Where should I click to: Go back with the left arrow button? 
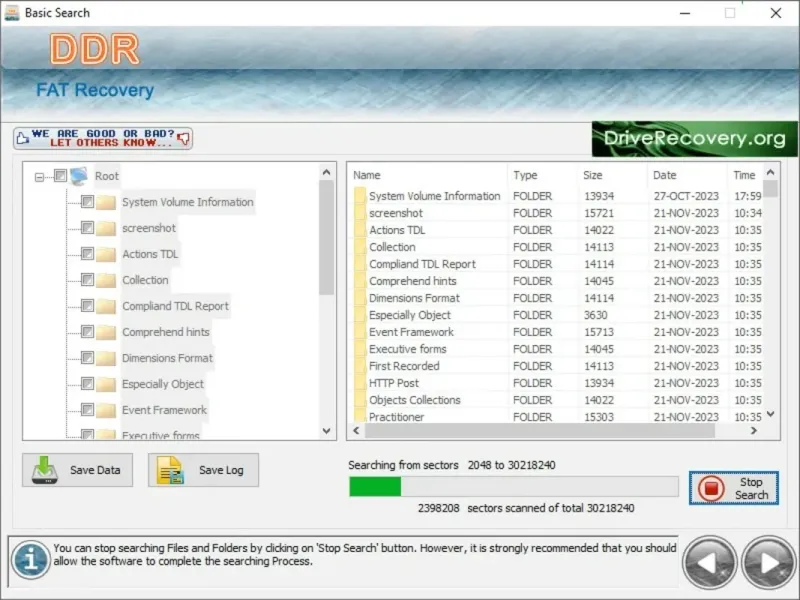click(710, 563)
